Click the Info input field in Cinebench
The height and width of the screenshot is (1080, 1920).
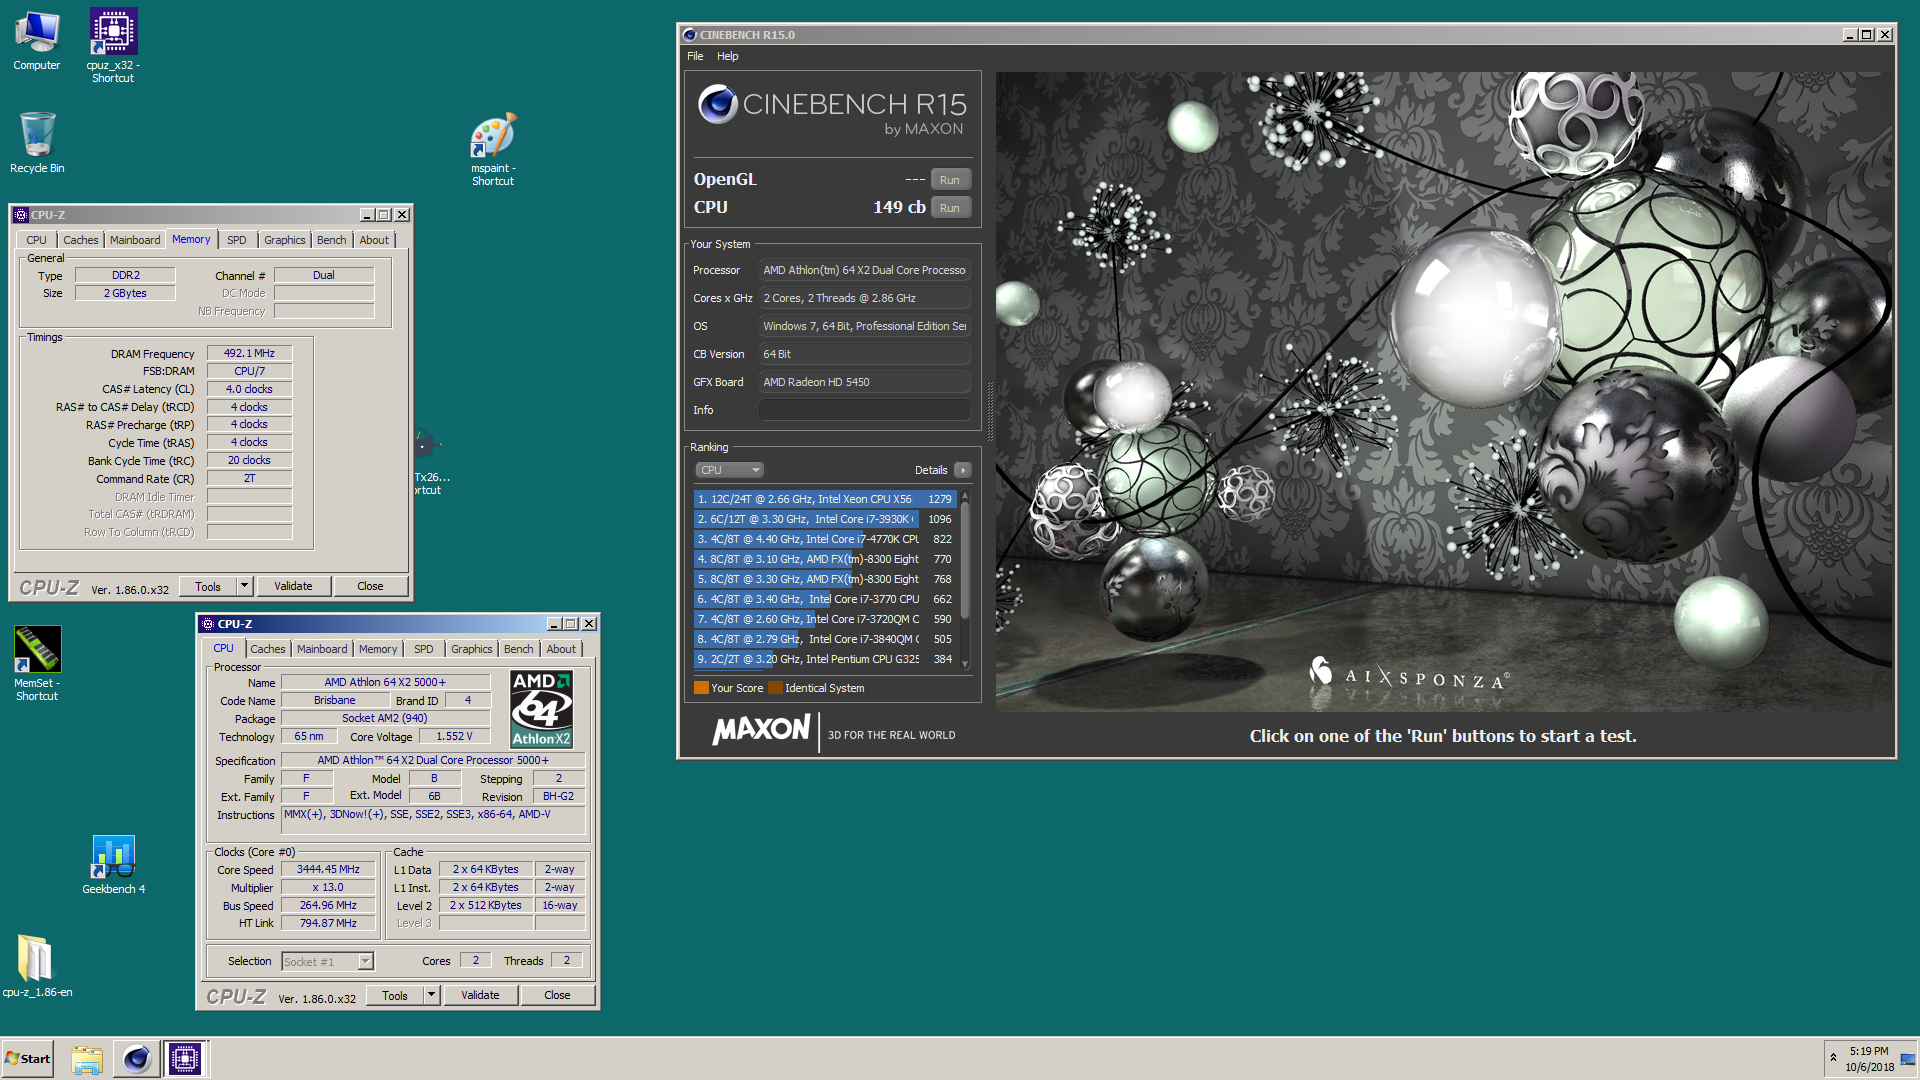coord(864,410)
